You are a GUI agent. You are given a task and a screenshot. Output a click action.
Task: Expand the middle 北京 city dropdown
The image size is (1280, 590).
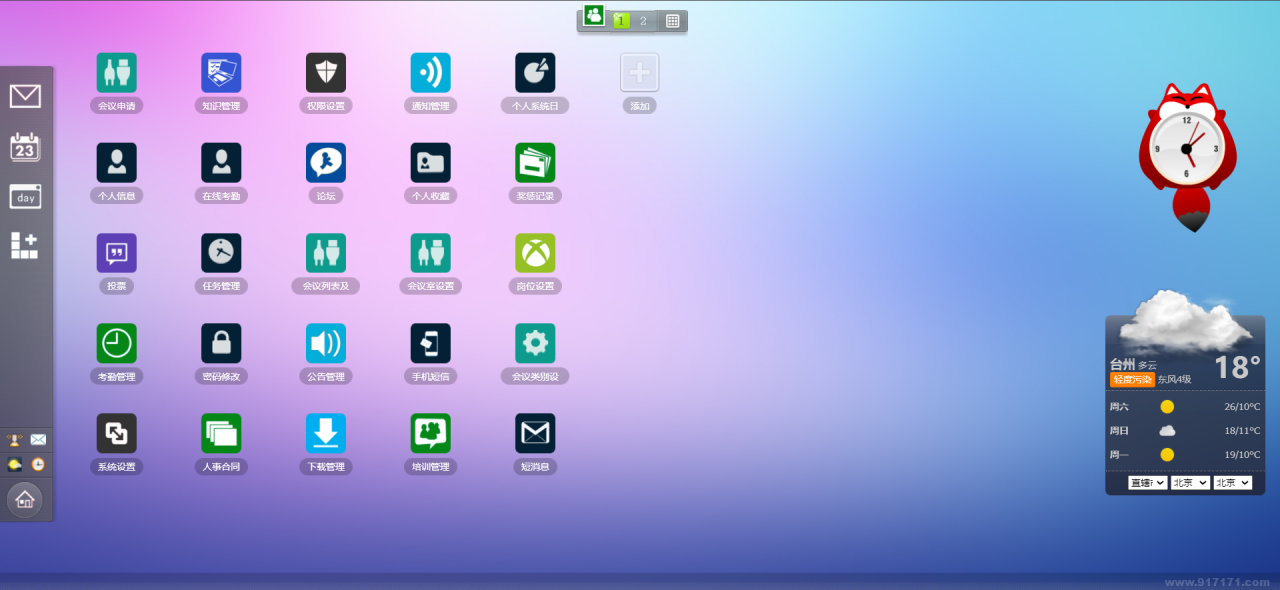pyautogui.click(x=1190, y=483)
